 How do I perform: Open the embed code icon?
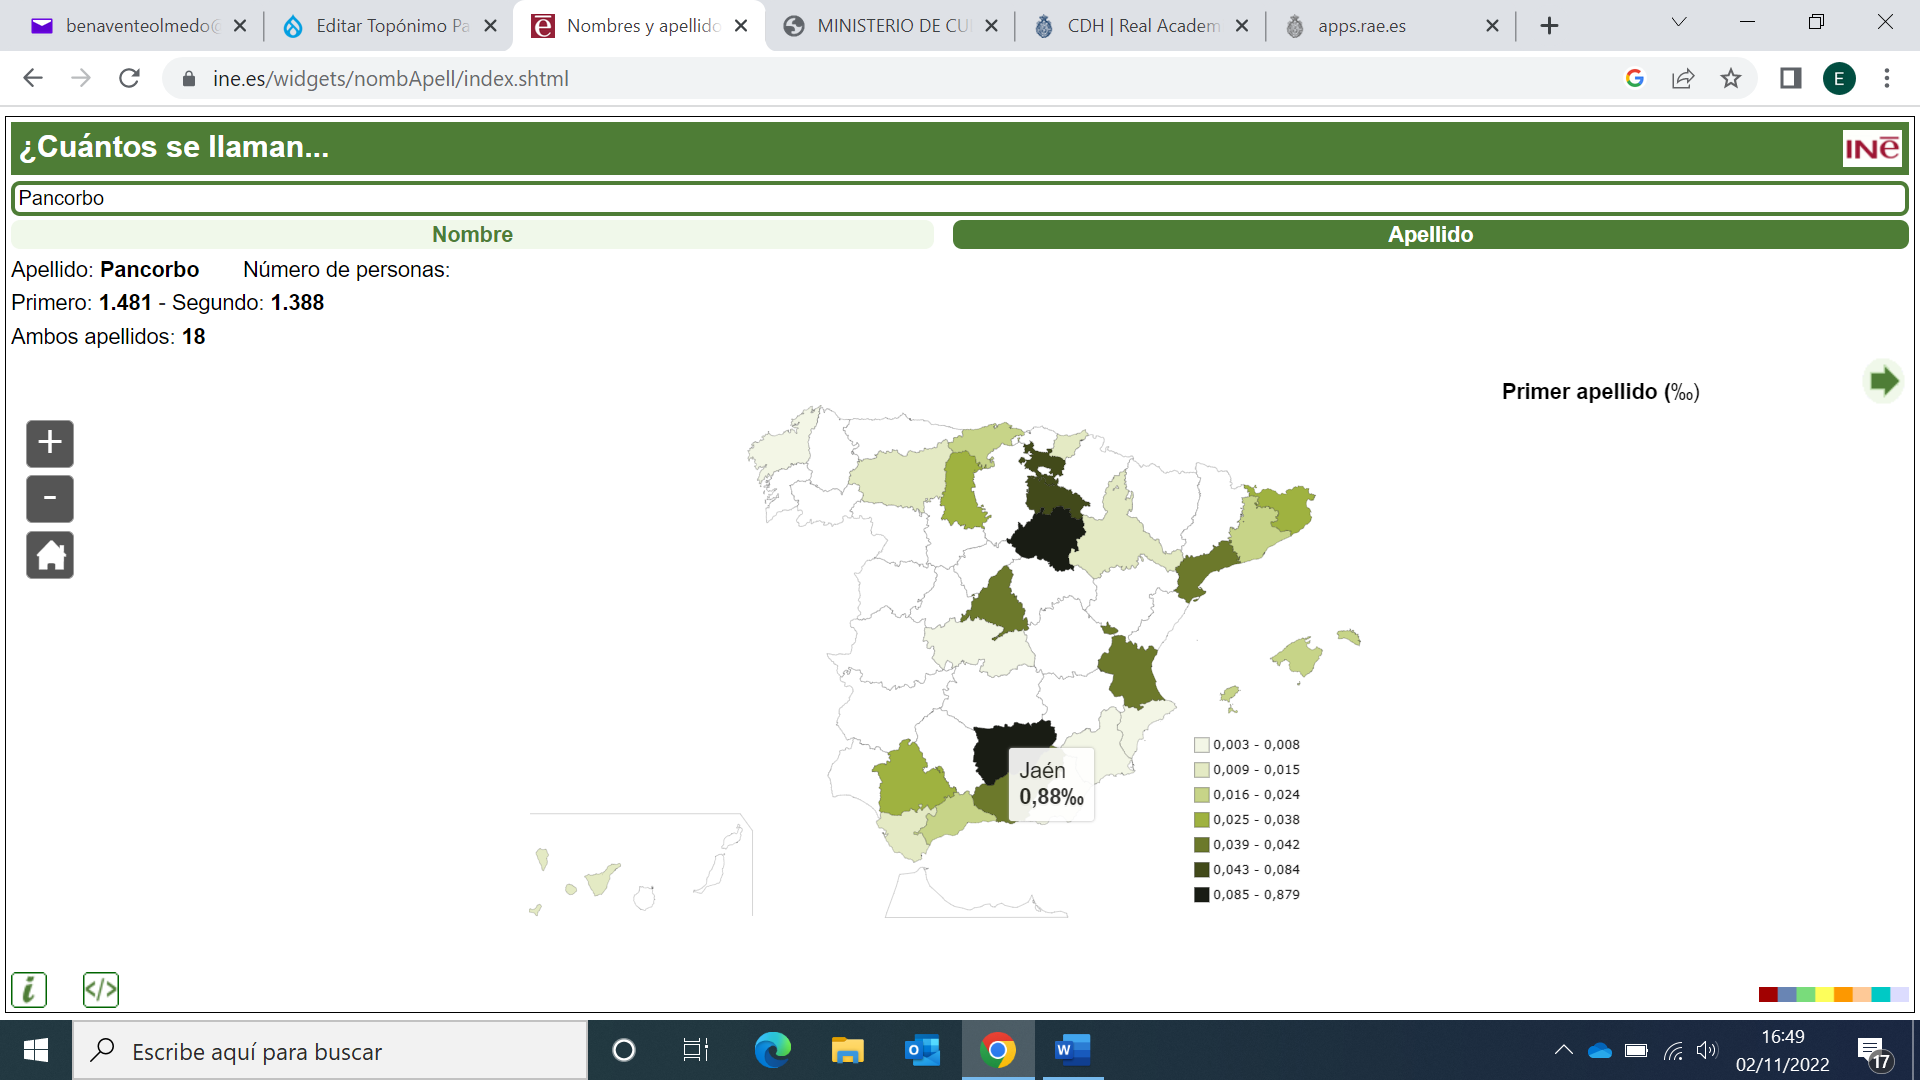pos(100,990)
